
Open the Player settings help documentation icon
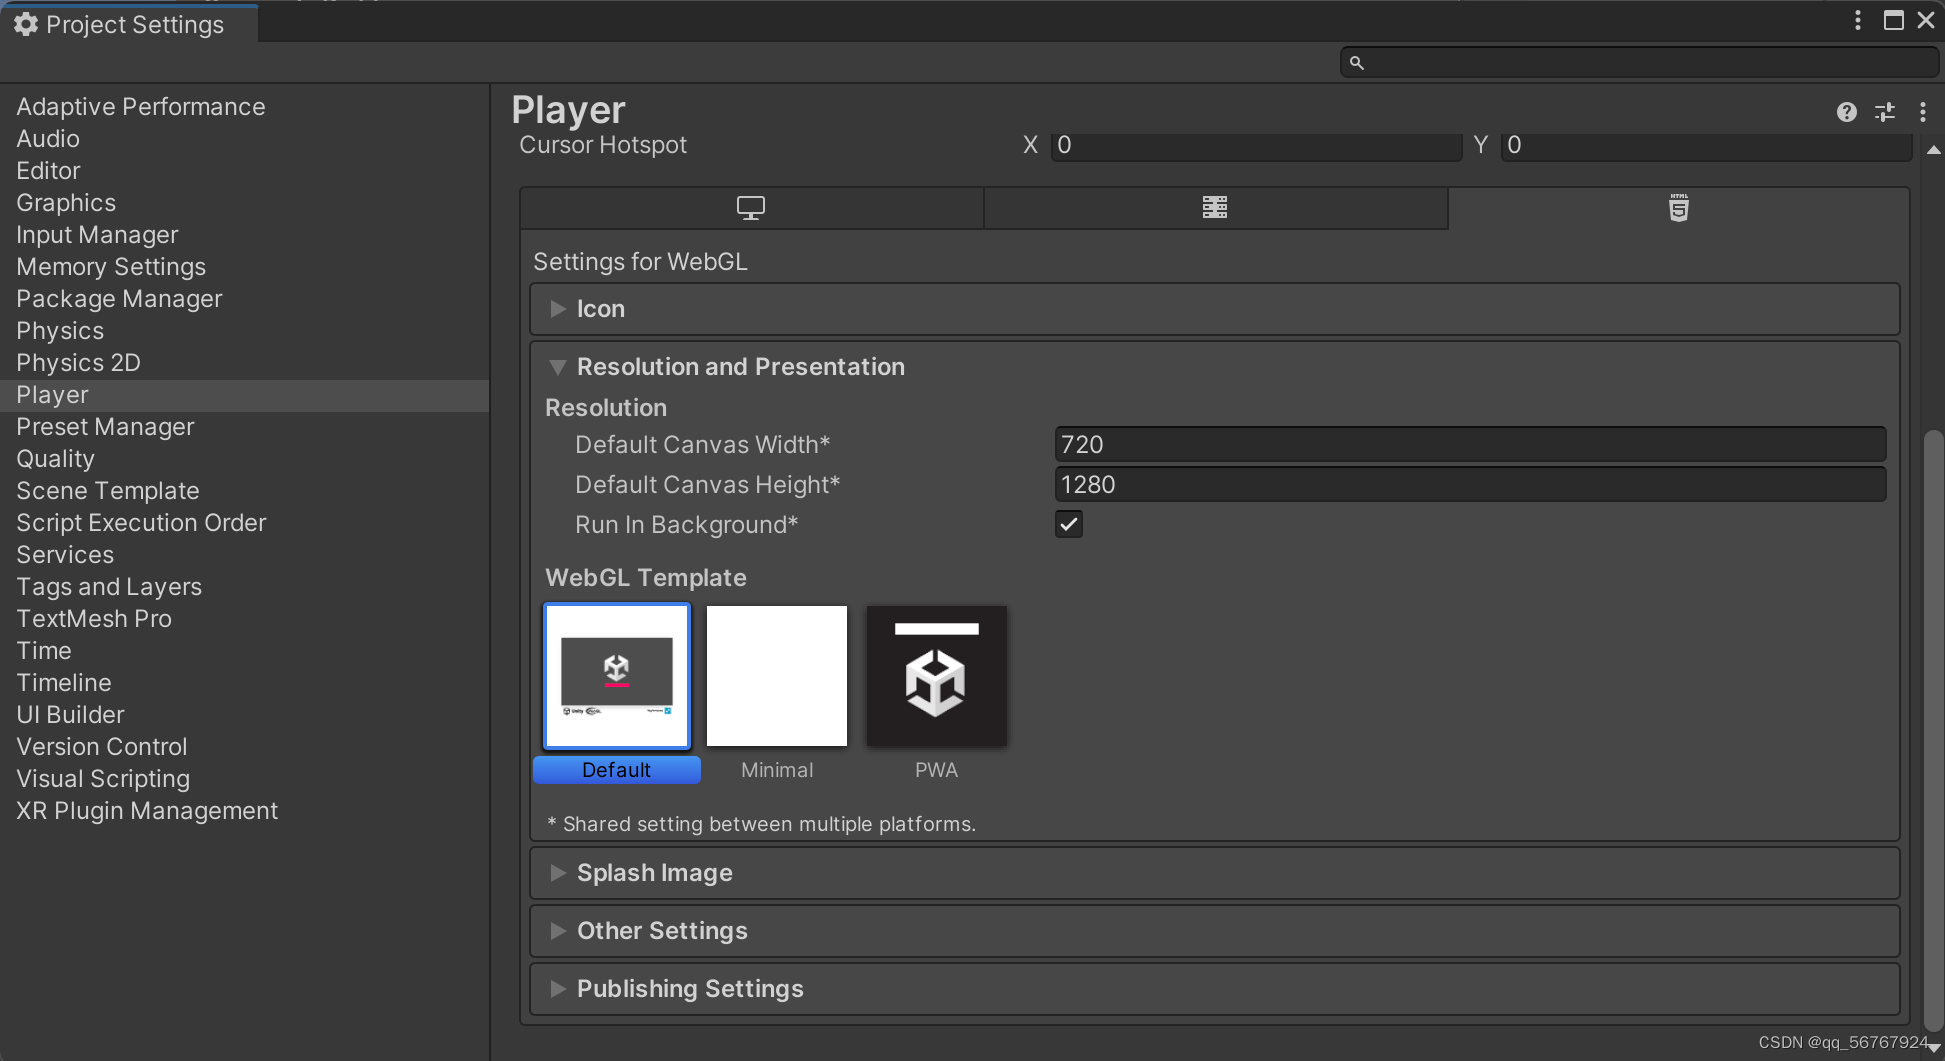click(x=1845, y=112)
